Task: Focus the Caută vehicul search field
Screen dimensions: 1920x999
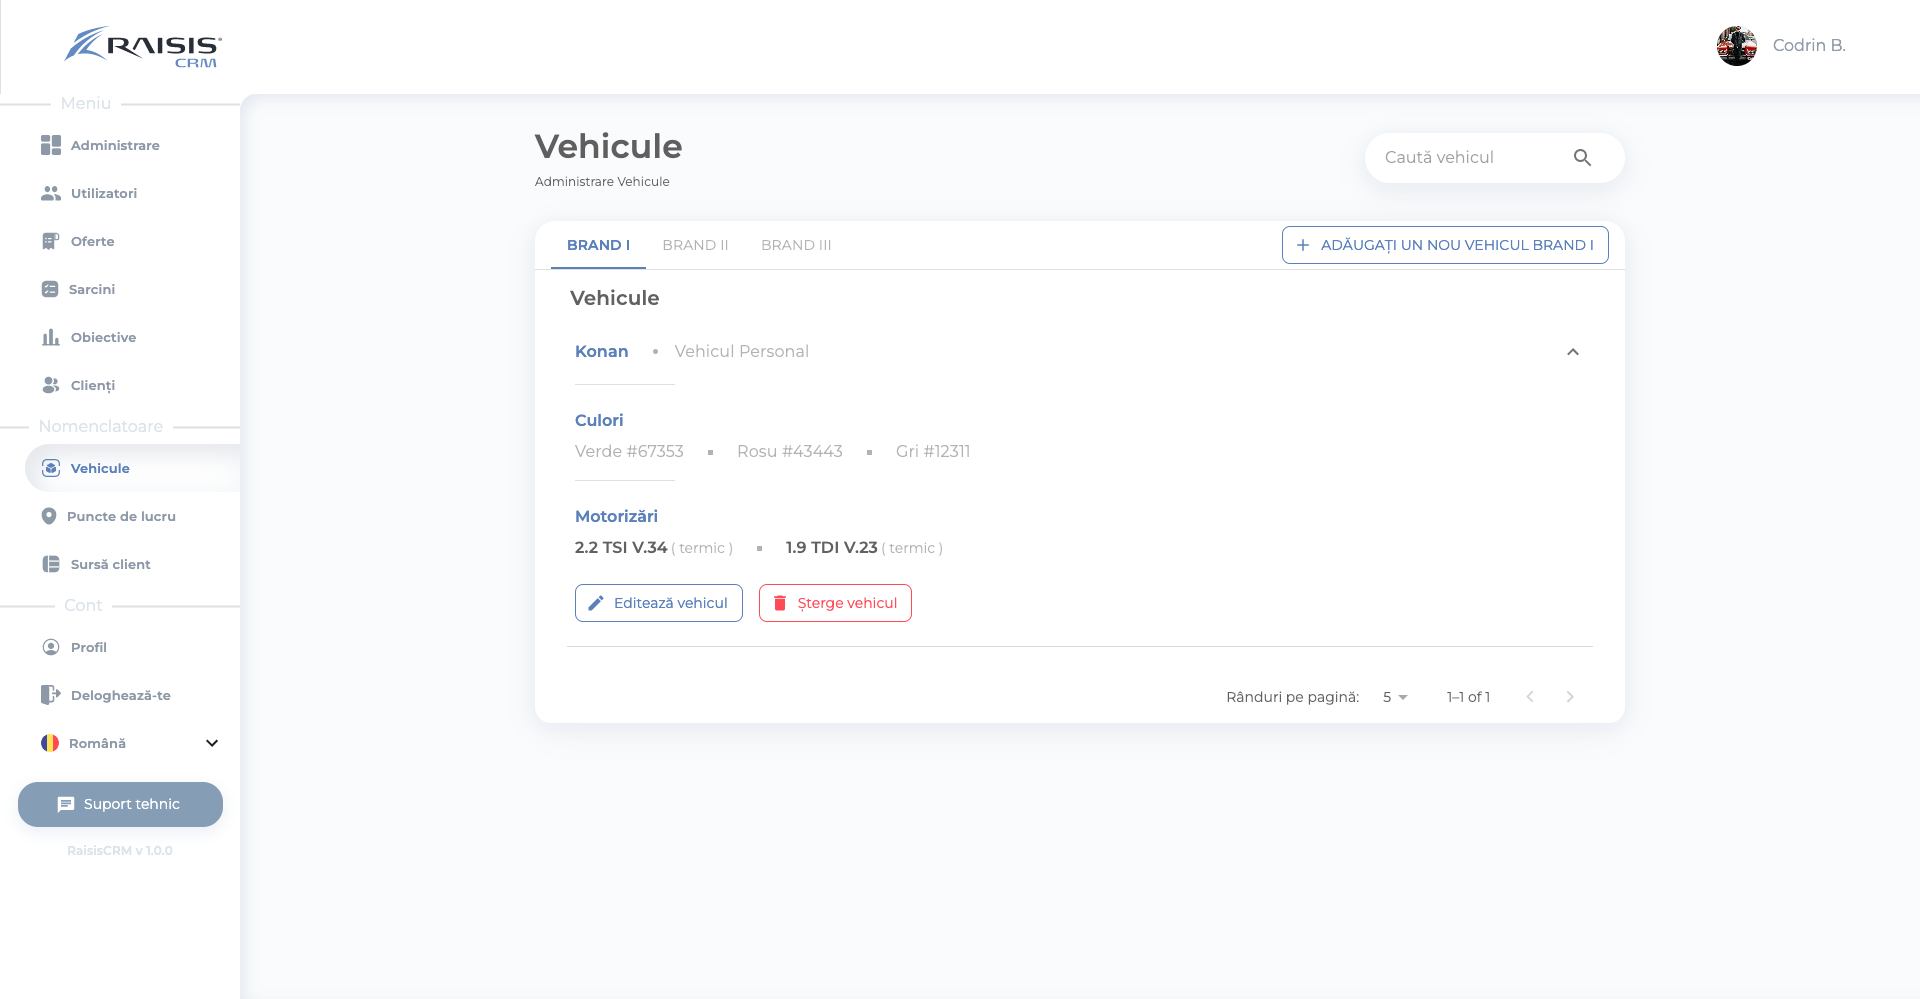Action: [1465, 158]
